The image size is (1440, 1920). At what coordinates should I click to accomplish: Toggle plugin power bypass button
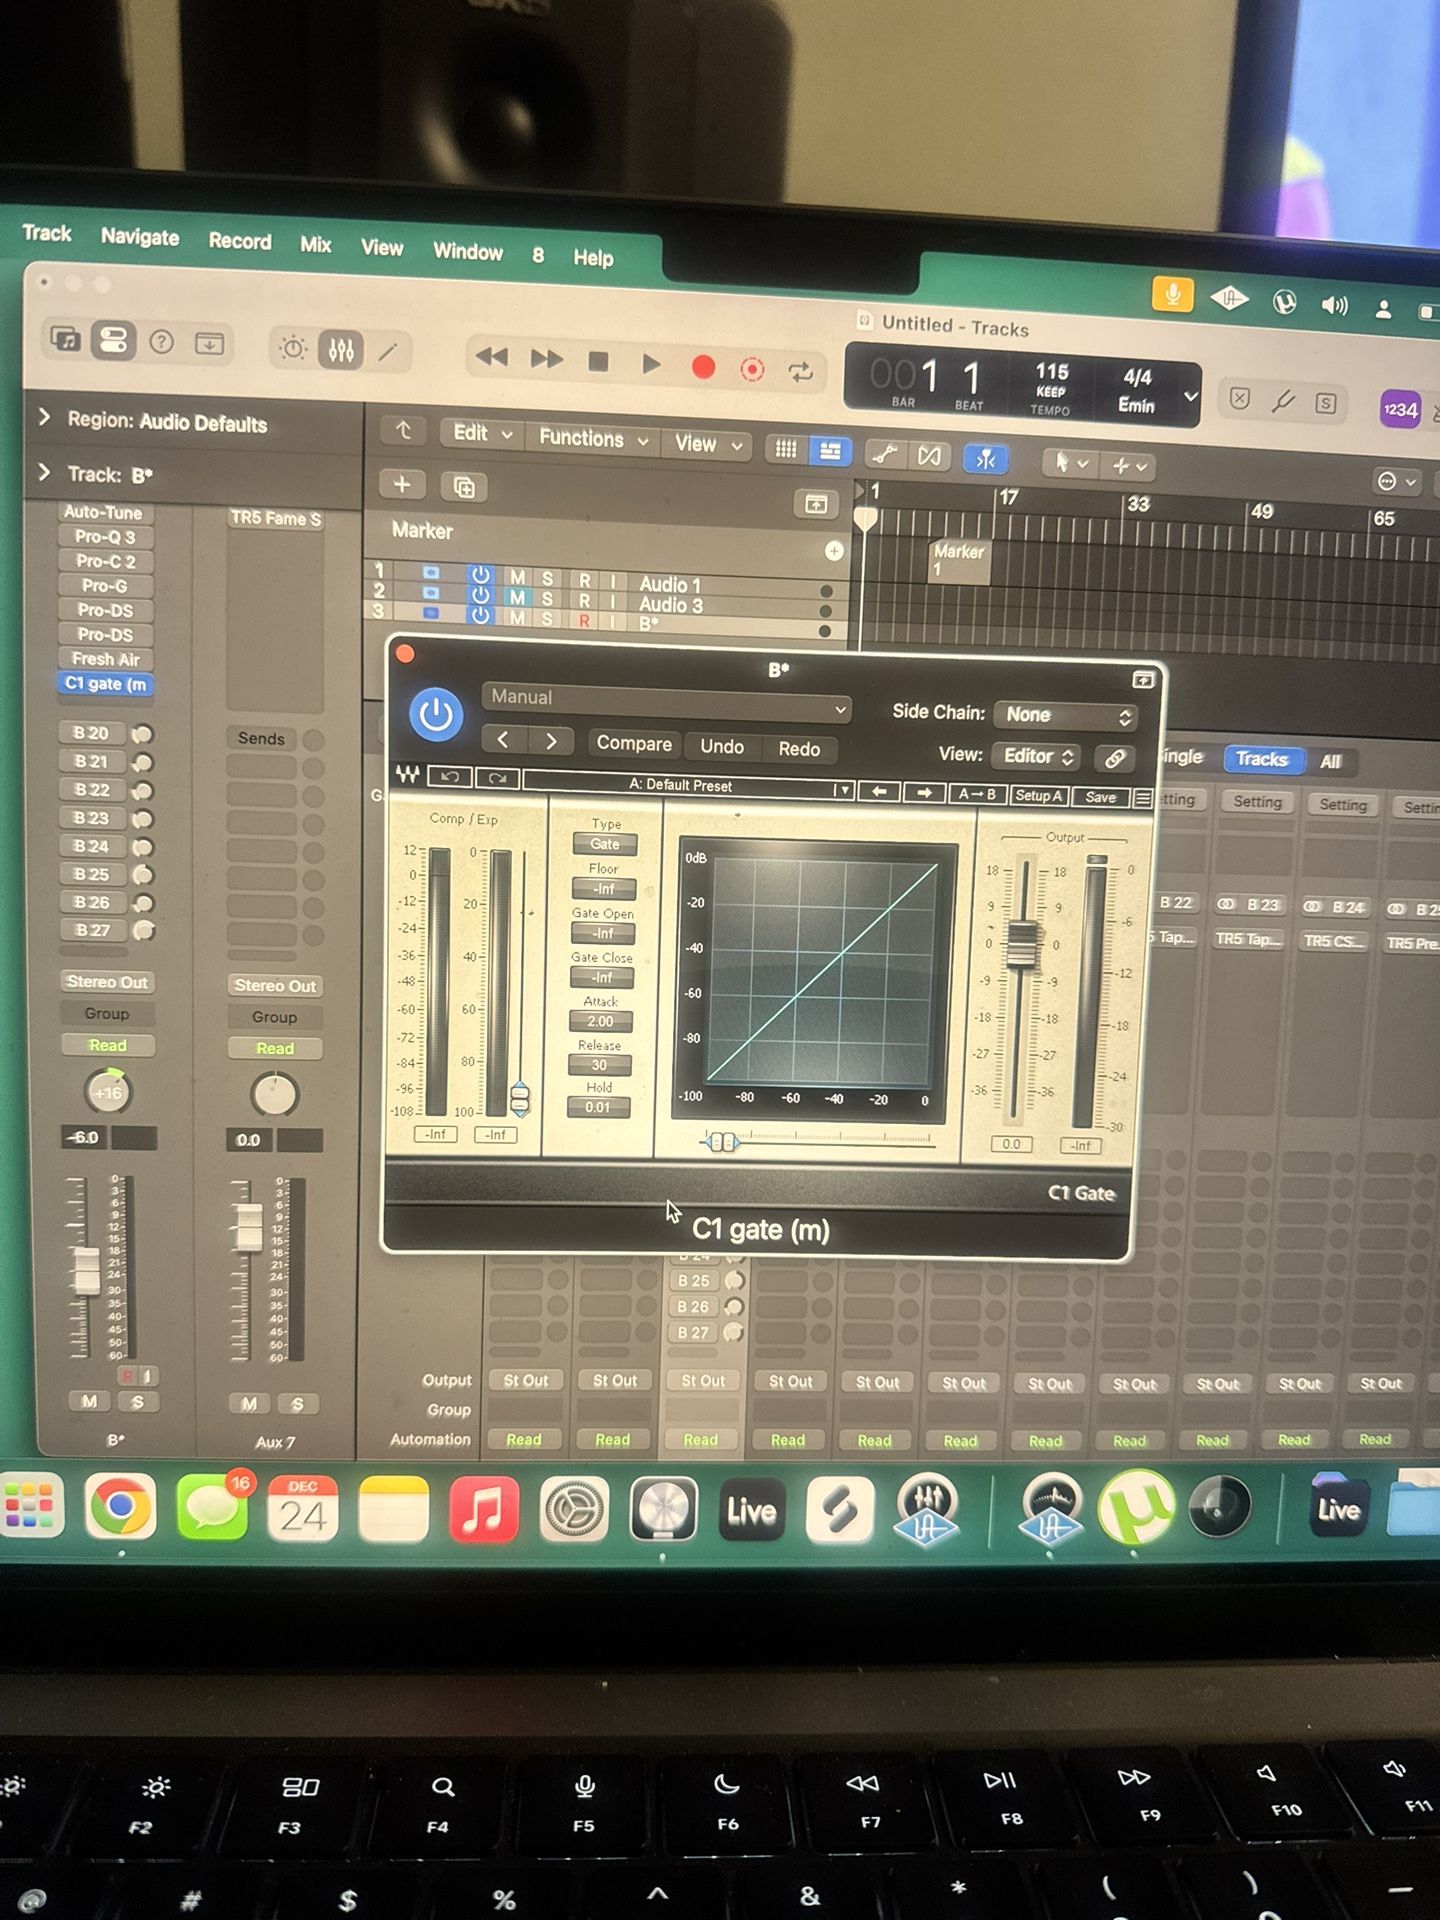436,715
